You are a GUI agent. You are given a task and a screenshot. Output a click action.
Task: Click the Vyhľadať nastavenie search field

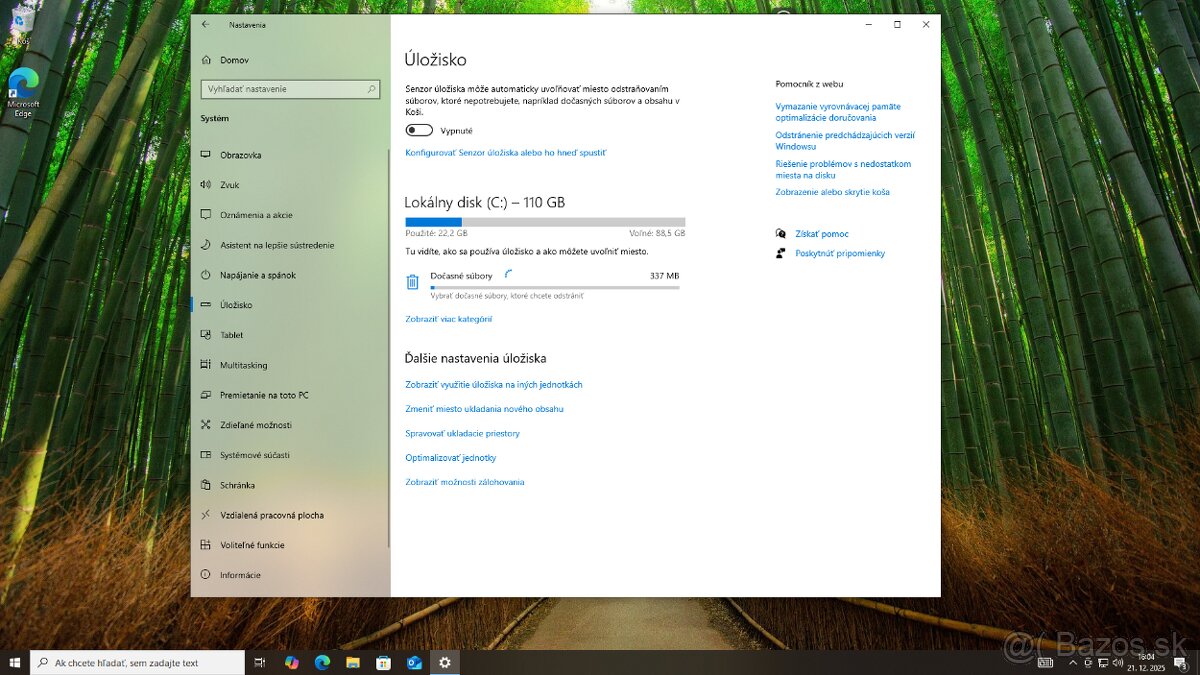point(283,89)
